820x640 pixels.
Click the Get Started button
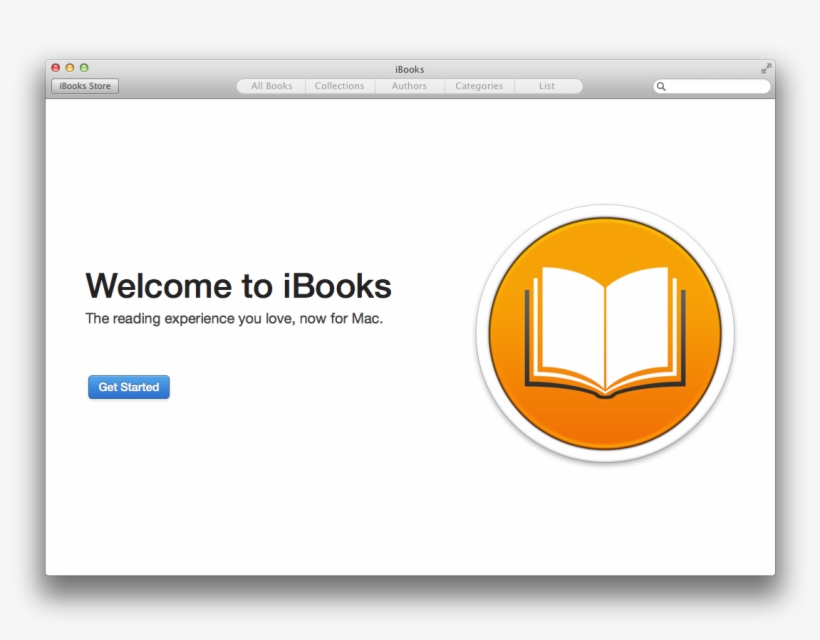pos(128,387)
